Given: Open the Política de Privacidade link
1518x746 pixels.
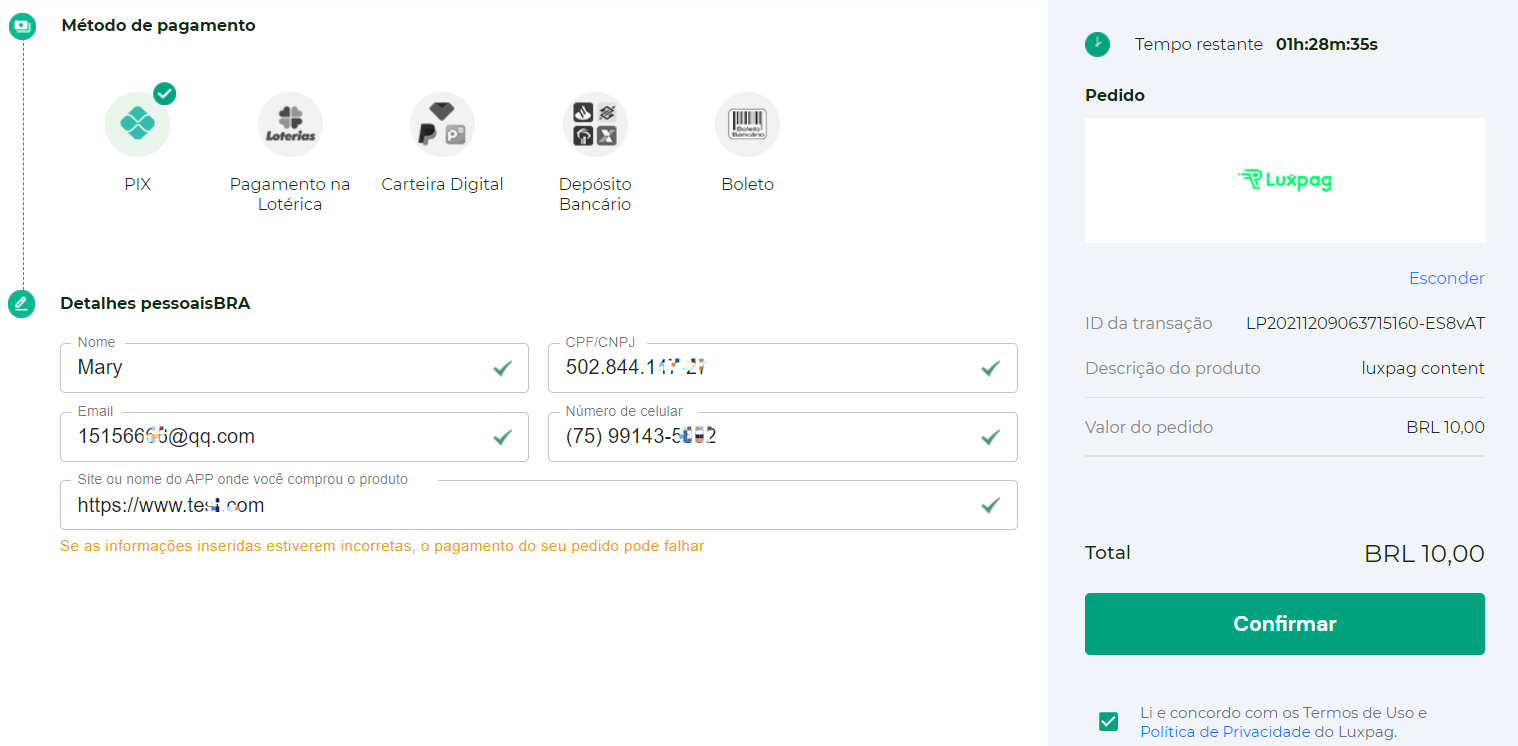Looking at the screenshot, I should click(1225, 732).
